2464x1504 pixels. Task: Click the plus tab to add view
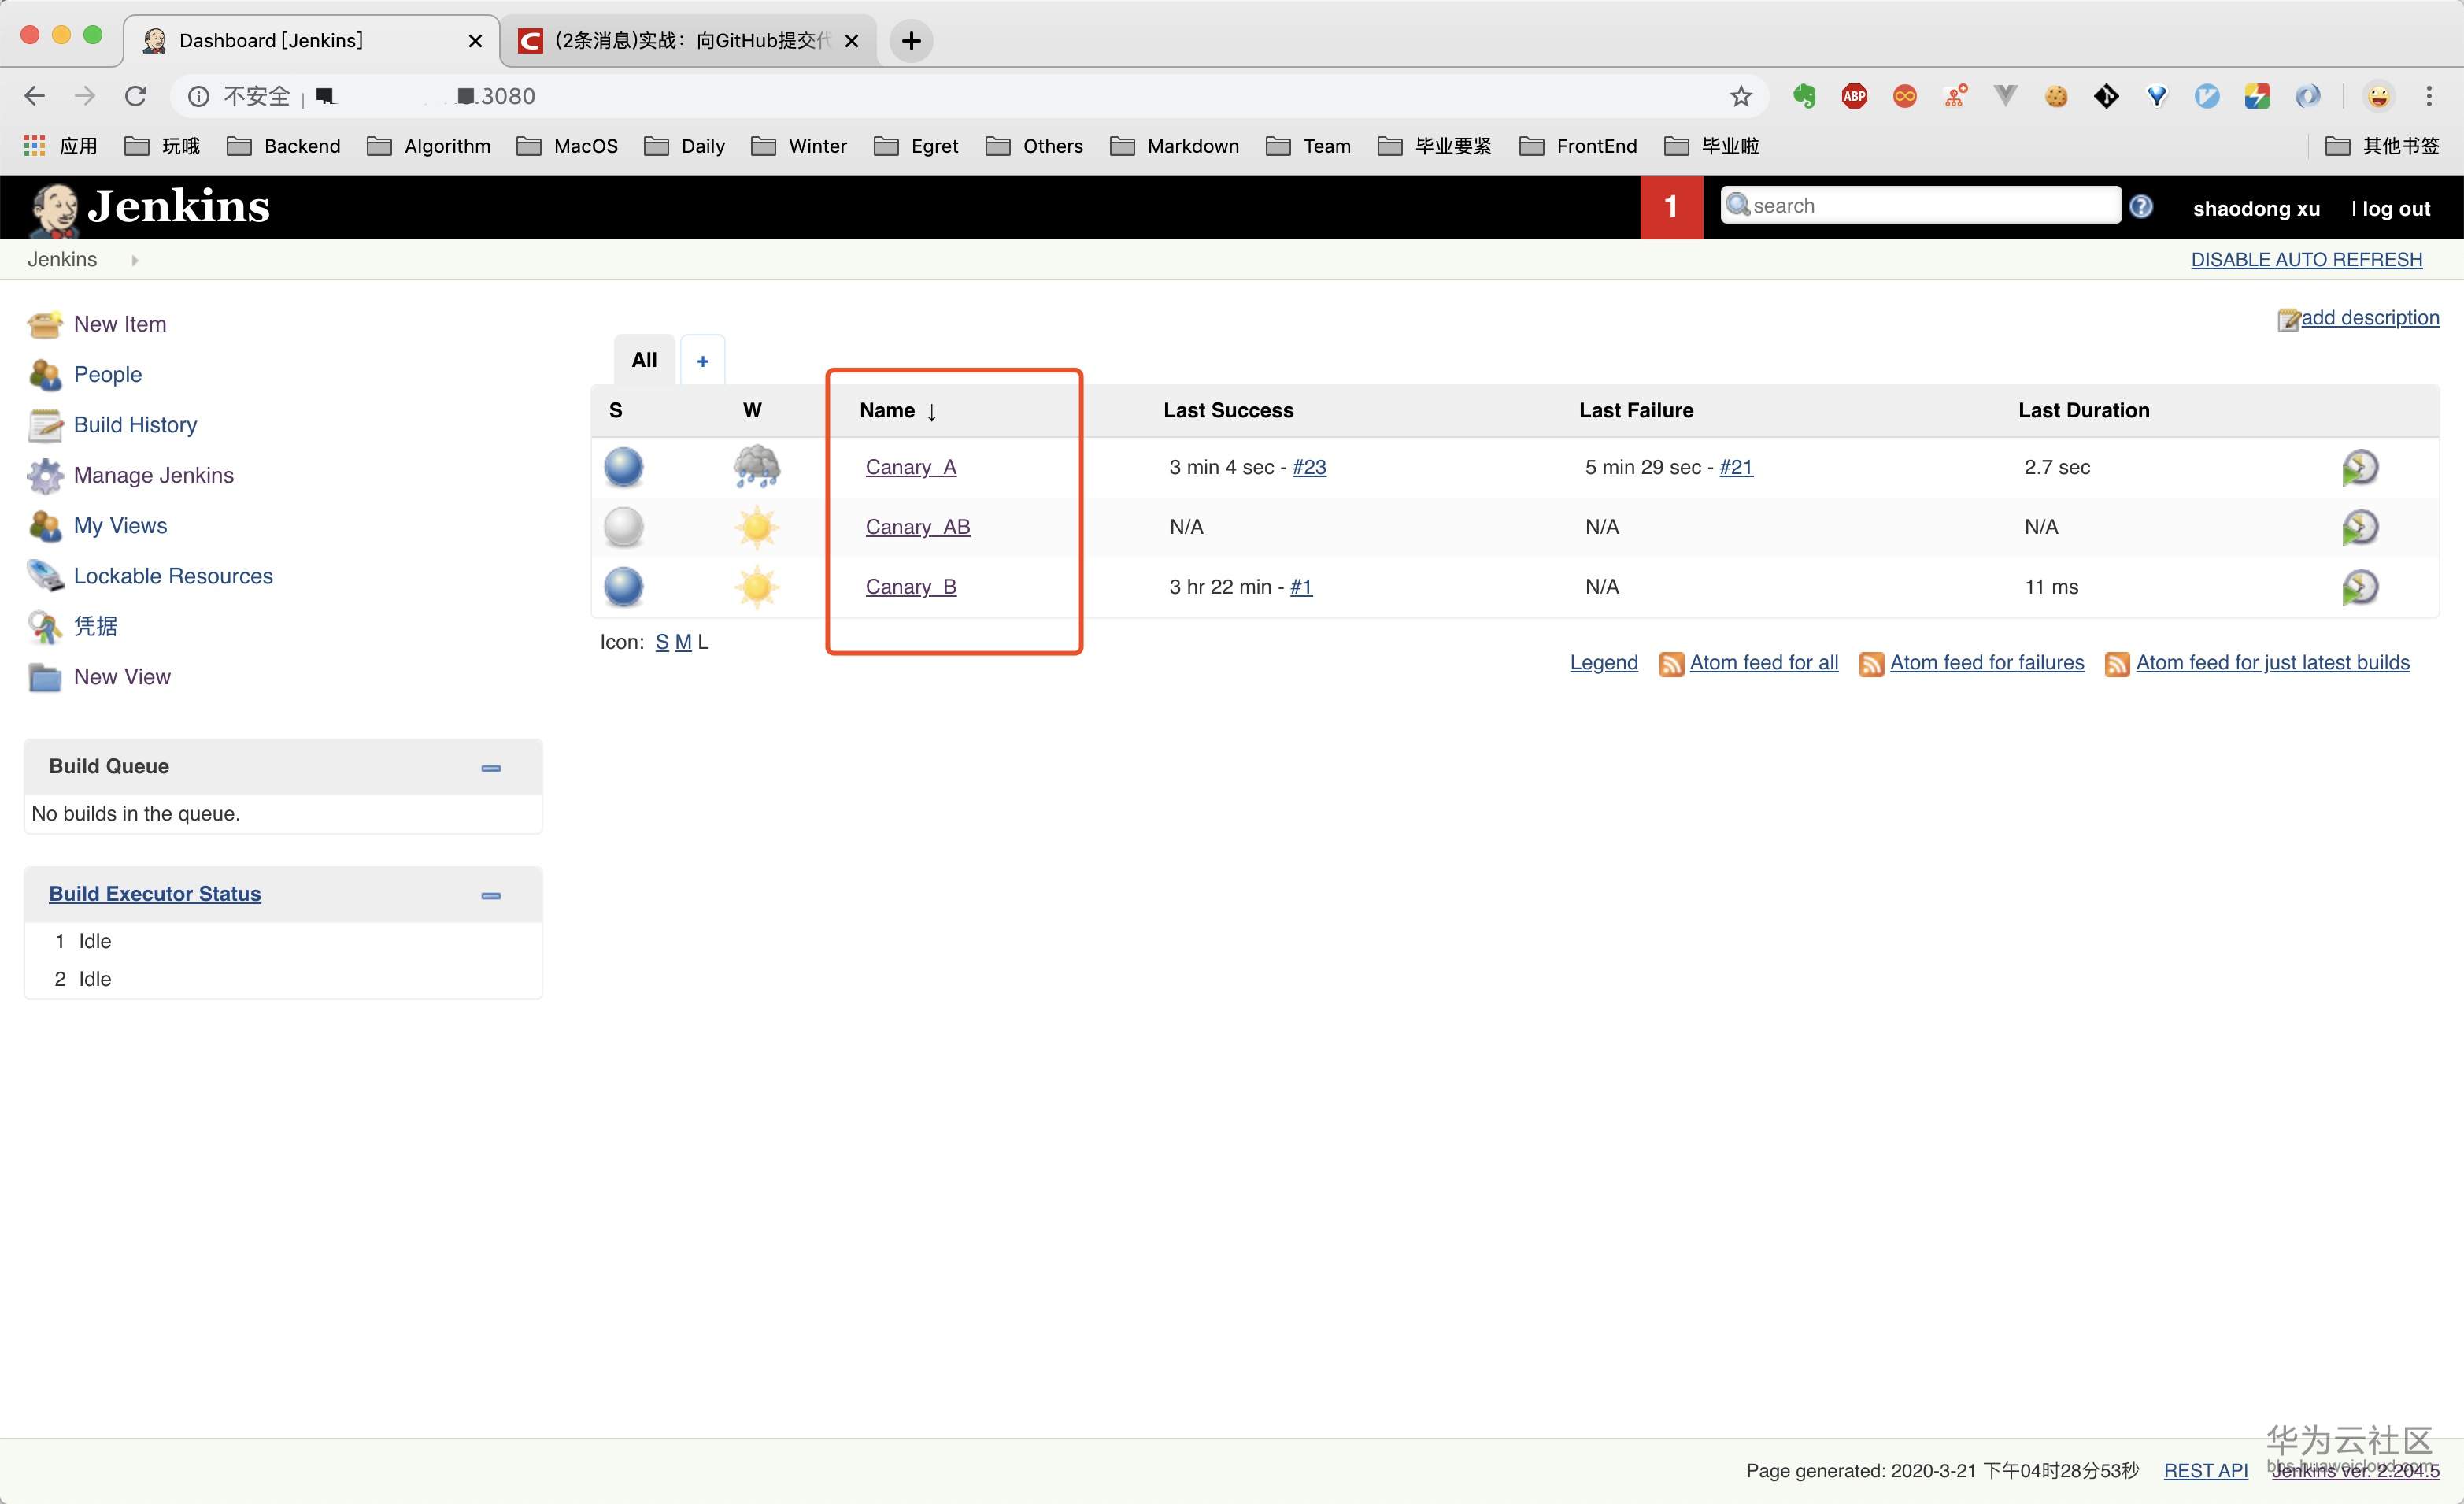(702, 361)
